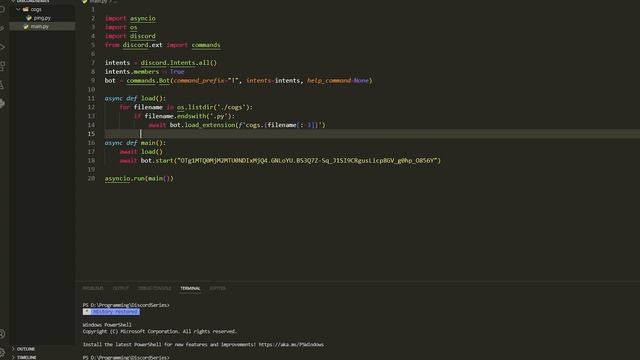
Task: Click 'discord.Intents.all()' in the code
Action: [179, 63]
